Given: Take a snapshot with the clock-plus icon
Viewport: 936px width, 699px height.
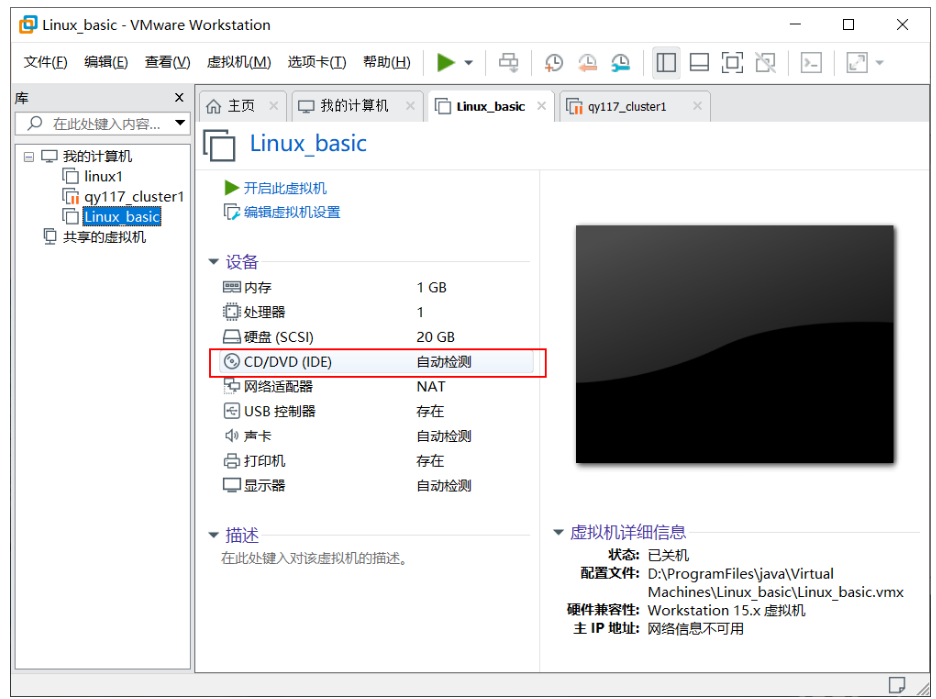Looking at the screenshot, I should 553,62.
